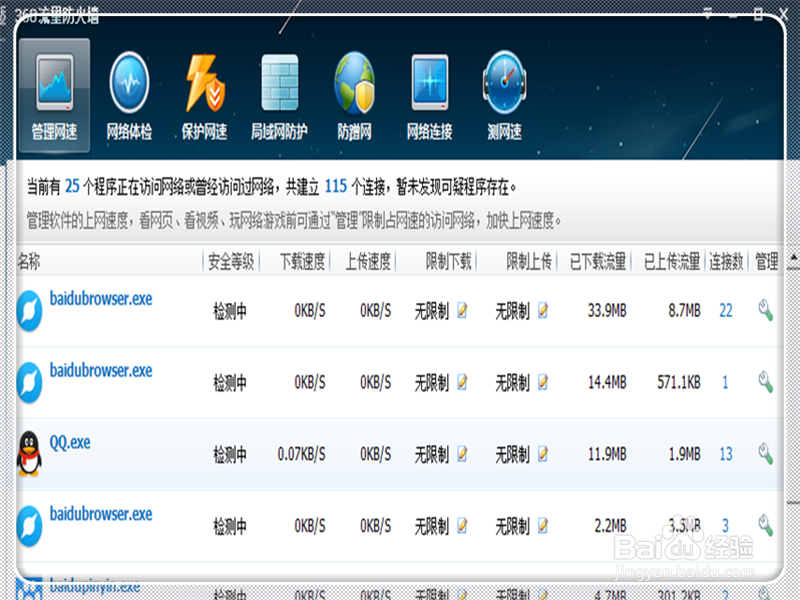This screenshot has width=800, height=600.
Task: Edit download limit for 2.2MB baidubrowser row
Action: tap(462, 526)
